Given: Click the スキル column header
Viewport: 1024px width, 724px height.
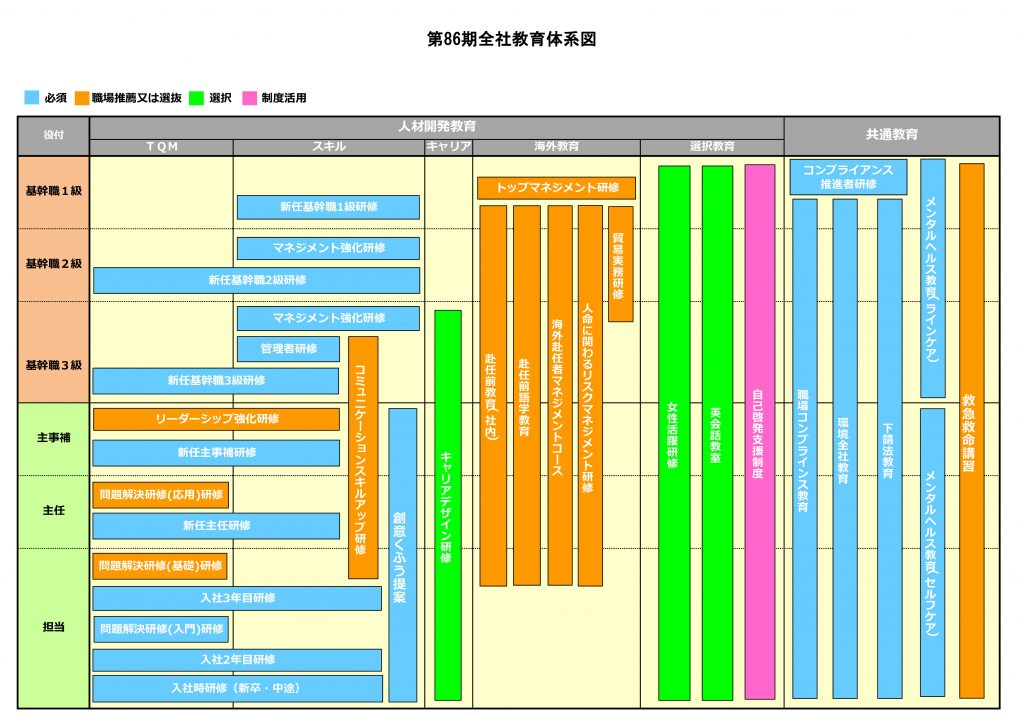Looking at the screenshot, I should point(328,147).
